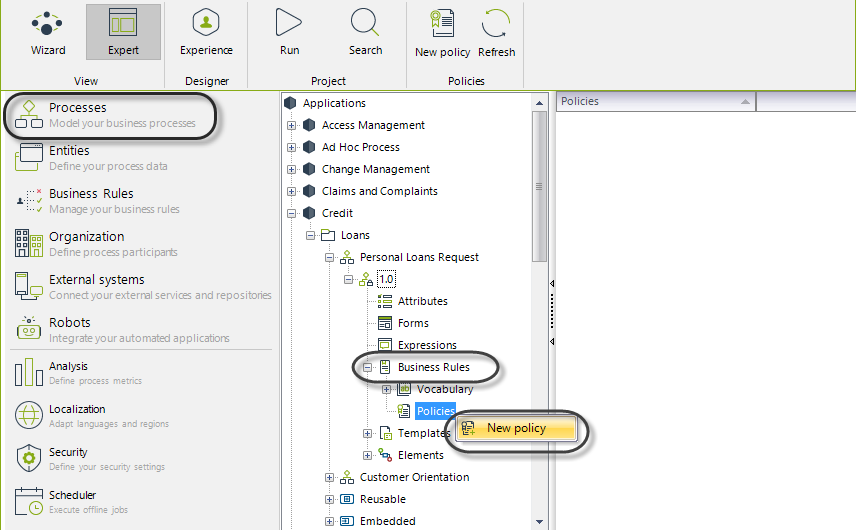This screenshot has width=856, height=530.
Task: Select Business Rules tree node
Action: [433, 367]
